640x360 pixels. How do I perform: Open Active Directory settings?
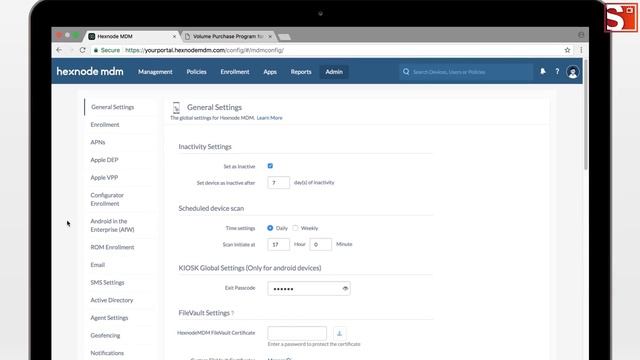(112, 300)
